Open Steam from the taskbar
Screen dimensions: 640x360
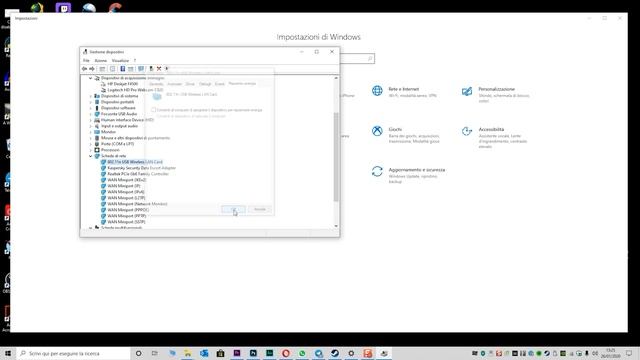[x=335, y=353]
